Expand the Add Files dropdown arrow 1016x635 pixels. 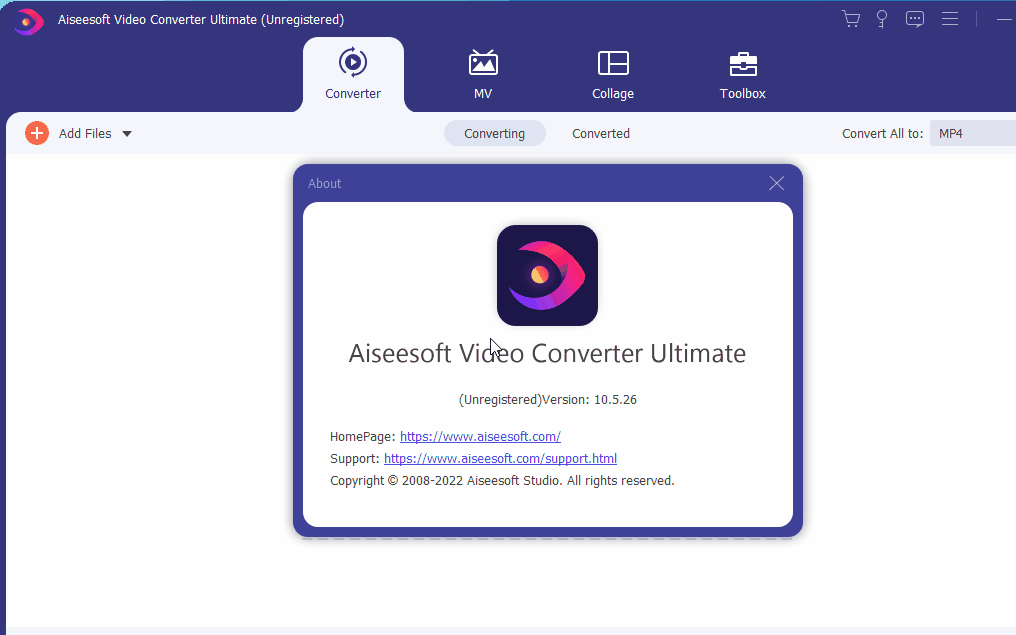[x=127, y=134]
